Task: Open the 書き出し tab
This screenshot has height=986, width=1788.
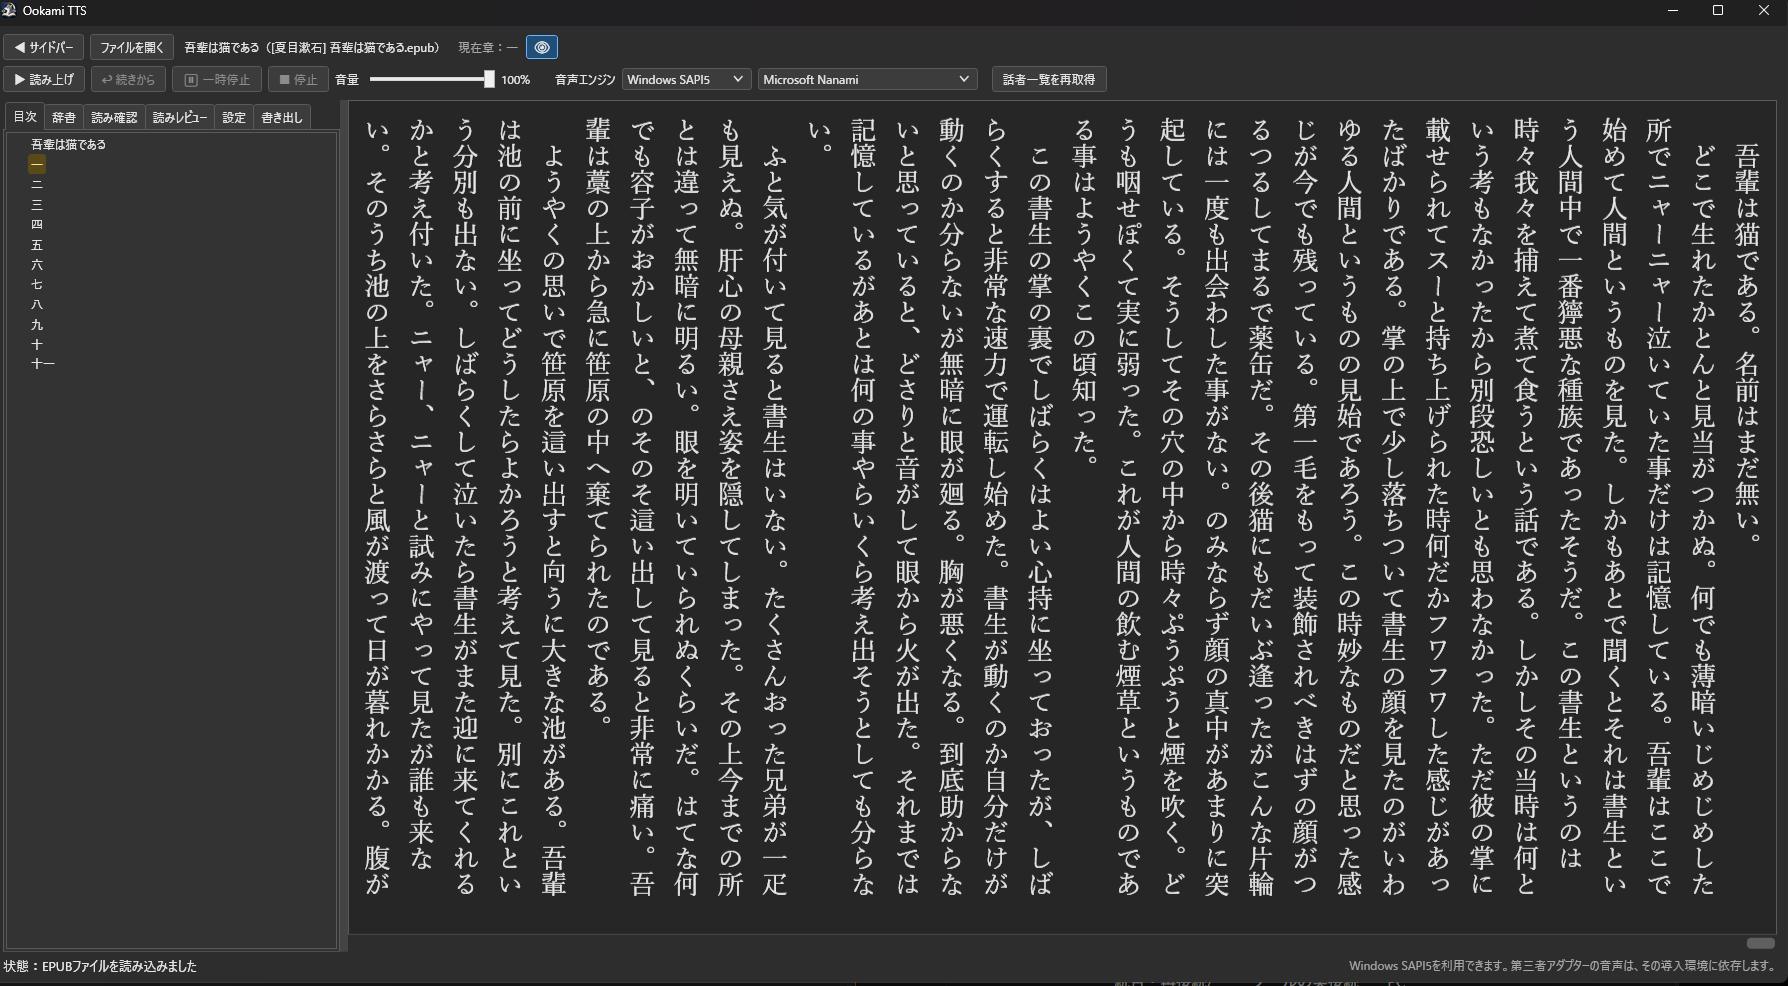Action: pyautogui.click(x=281, y=118)
